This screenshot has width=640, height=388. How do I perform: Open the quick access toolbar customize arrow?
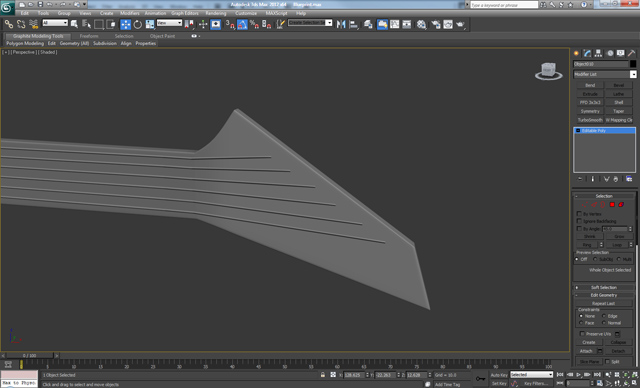(x=85, y=4)
